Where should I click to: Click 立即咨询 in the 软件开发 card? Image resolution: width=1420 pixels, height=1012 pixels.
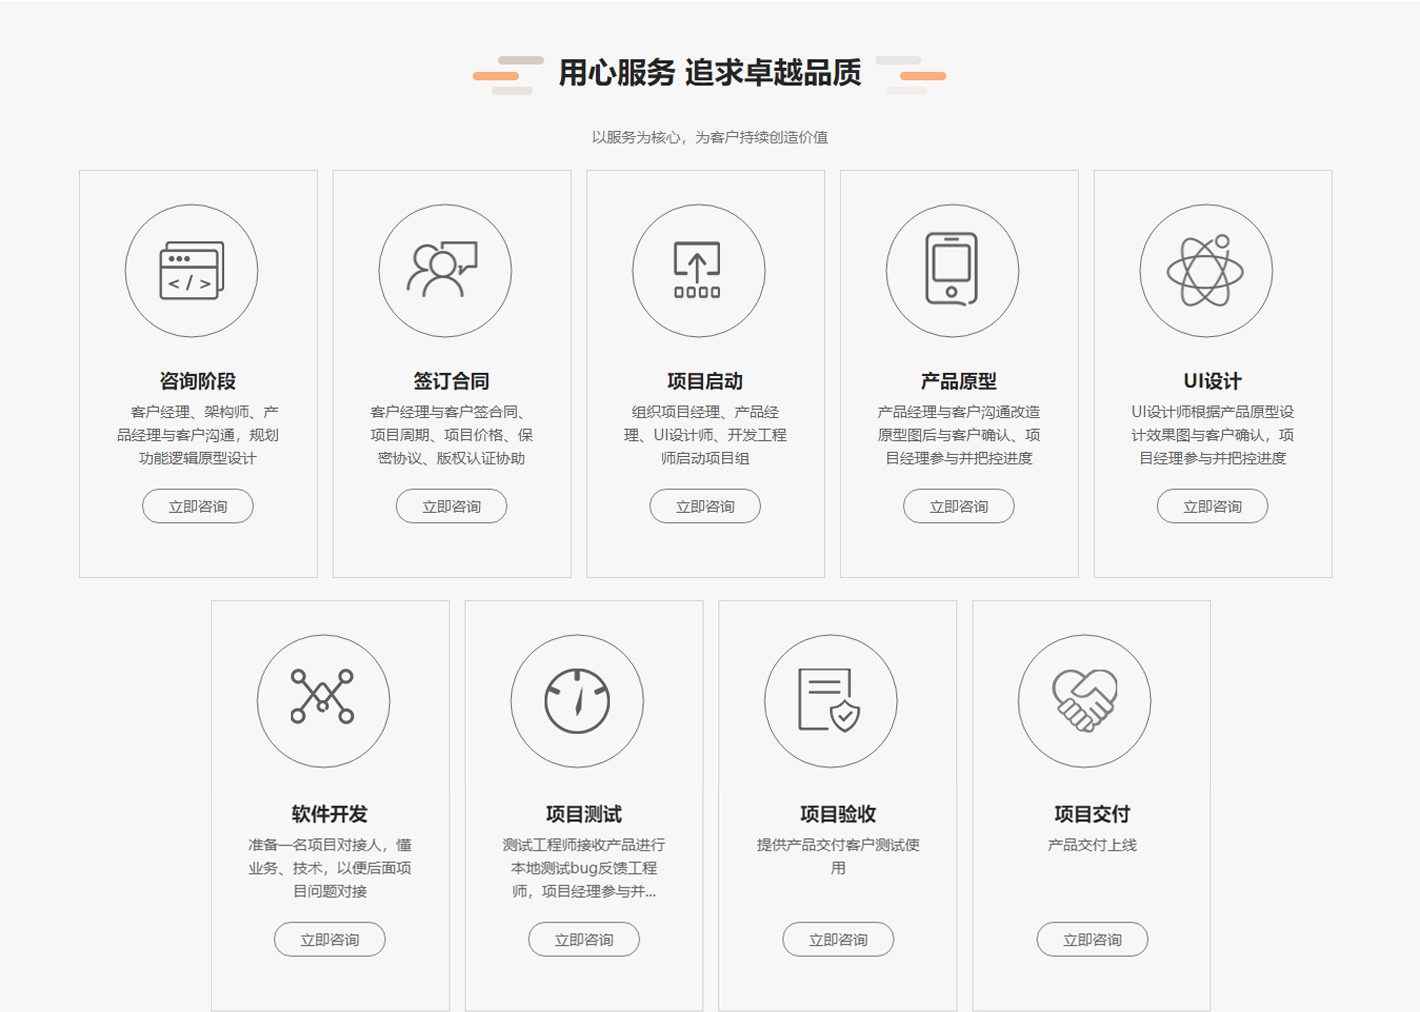pos(330,939)
